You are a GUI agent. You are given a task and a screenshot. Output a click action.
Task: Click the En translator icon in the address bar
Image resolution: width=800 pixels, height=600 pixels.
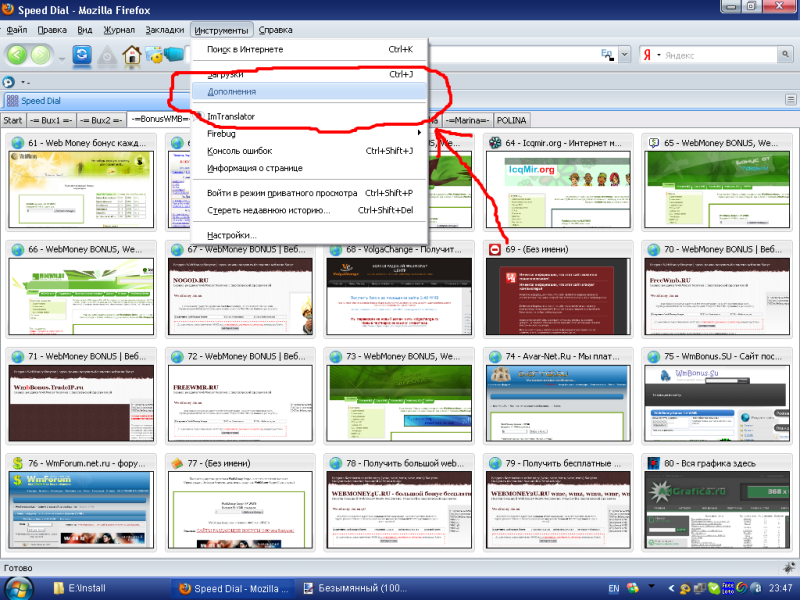coord(607,54)
